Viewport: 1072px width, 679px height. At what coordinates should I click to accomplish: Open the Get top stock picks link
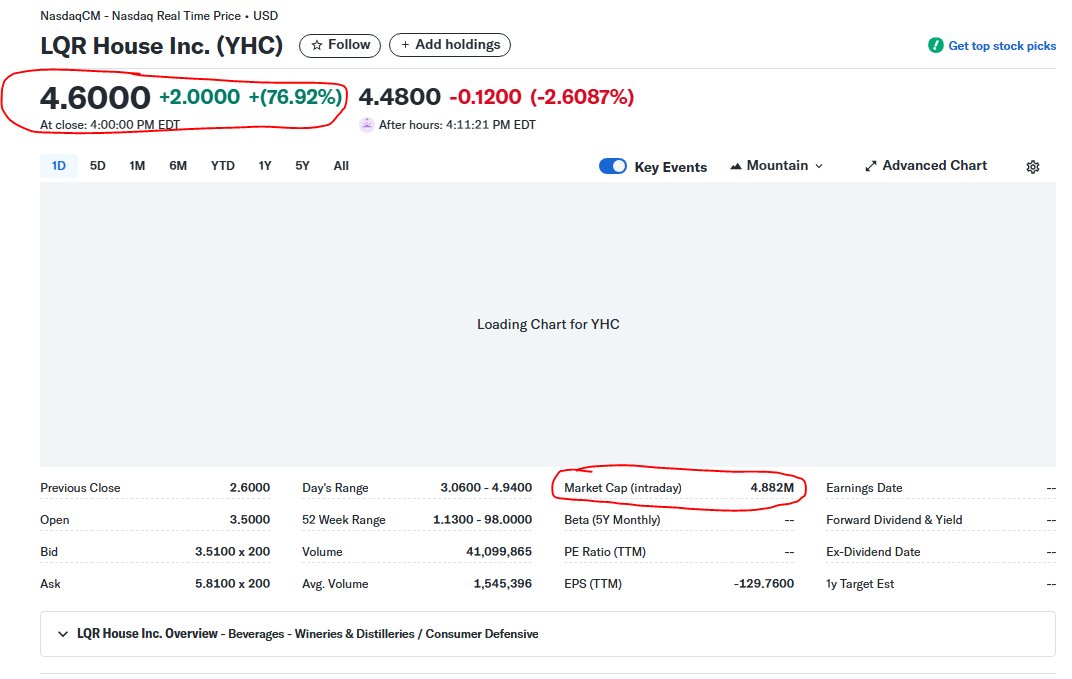[x=1002, y=46]
